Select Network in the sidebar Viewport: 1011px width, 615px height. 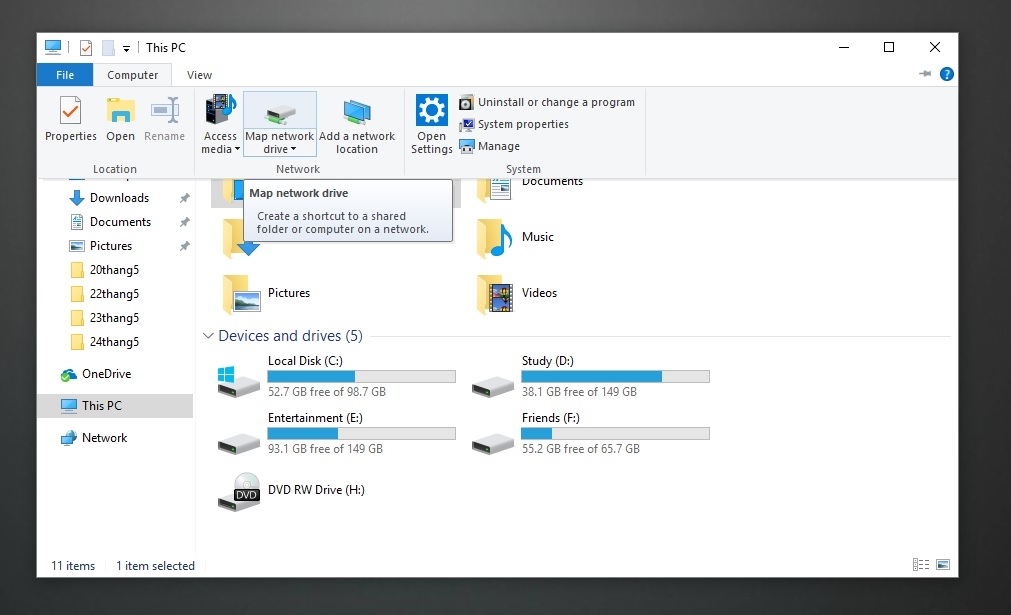[x=106, y=438]
